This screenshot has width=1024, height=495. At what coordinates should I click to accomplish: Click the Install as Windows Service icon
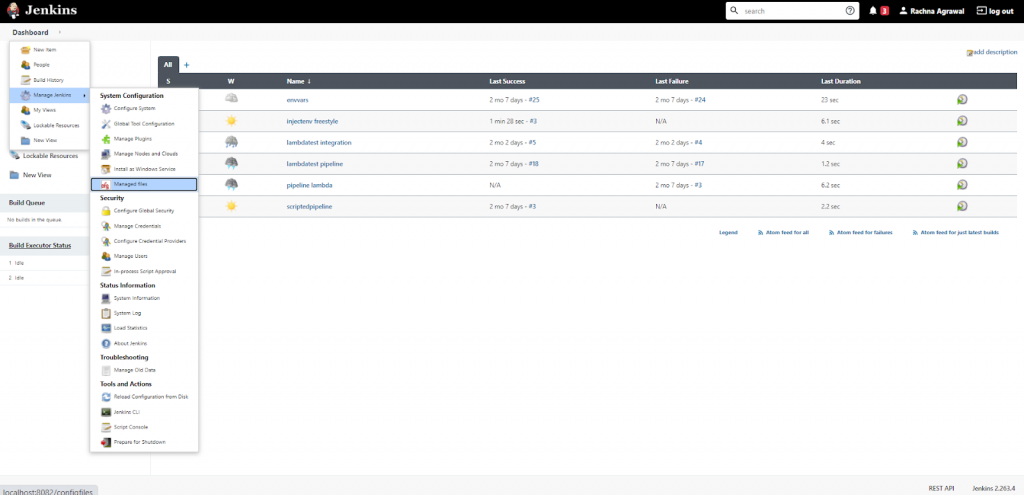click(106, 169)
